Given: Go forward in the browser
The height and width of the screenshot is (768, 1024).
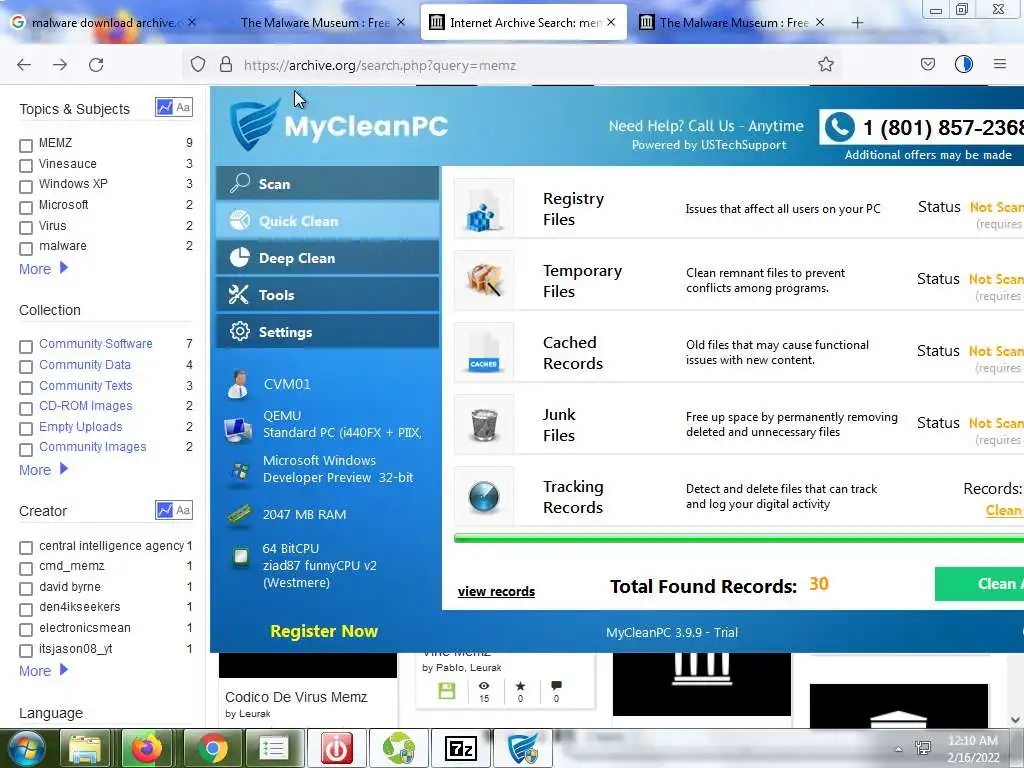Looking at the screenshot, I should coord(60,64).
